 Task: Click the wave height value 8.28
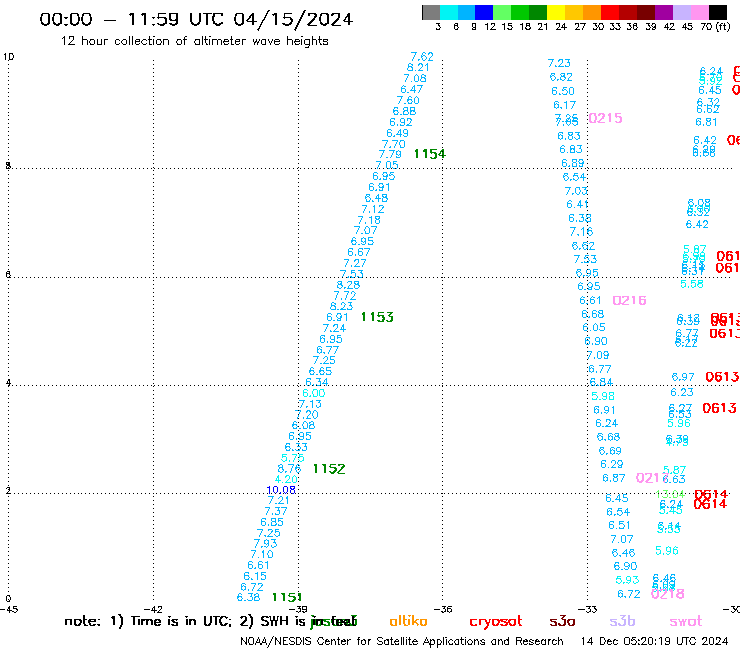(348, 285)
